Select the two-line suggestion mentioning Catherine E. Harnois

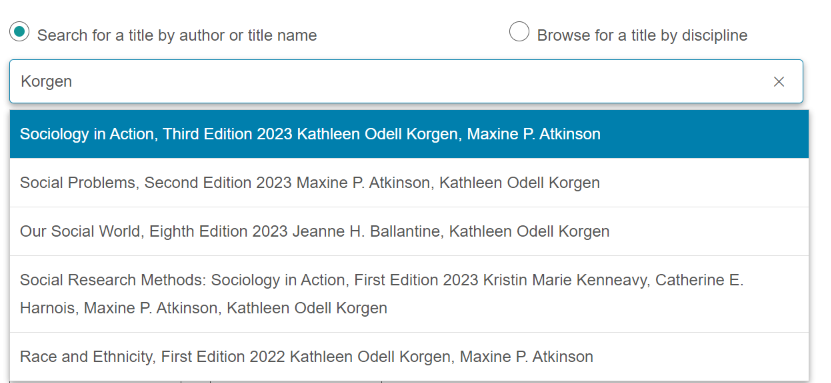click(409, 294)
